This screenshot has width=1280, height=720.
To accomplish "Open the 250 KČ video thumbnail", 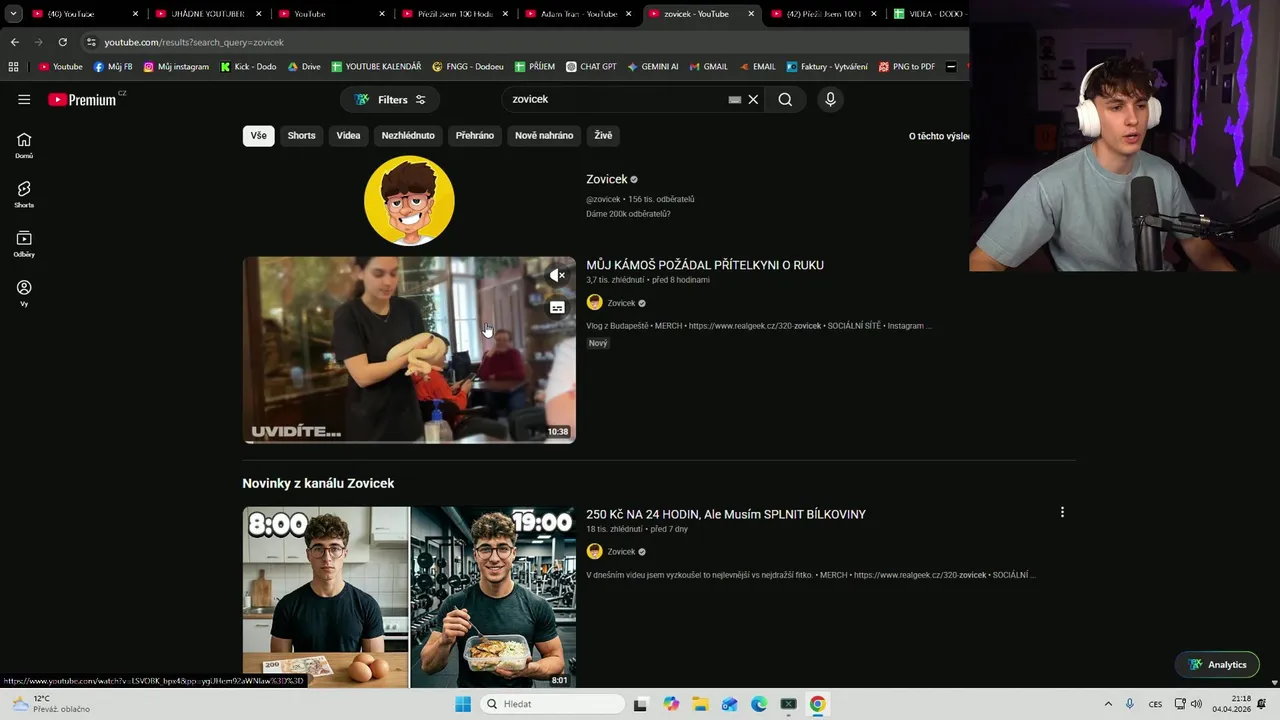I will pos(409,597).
